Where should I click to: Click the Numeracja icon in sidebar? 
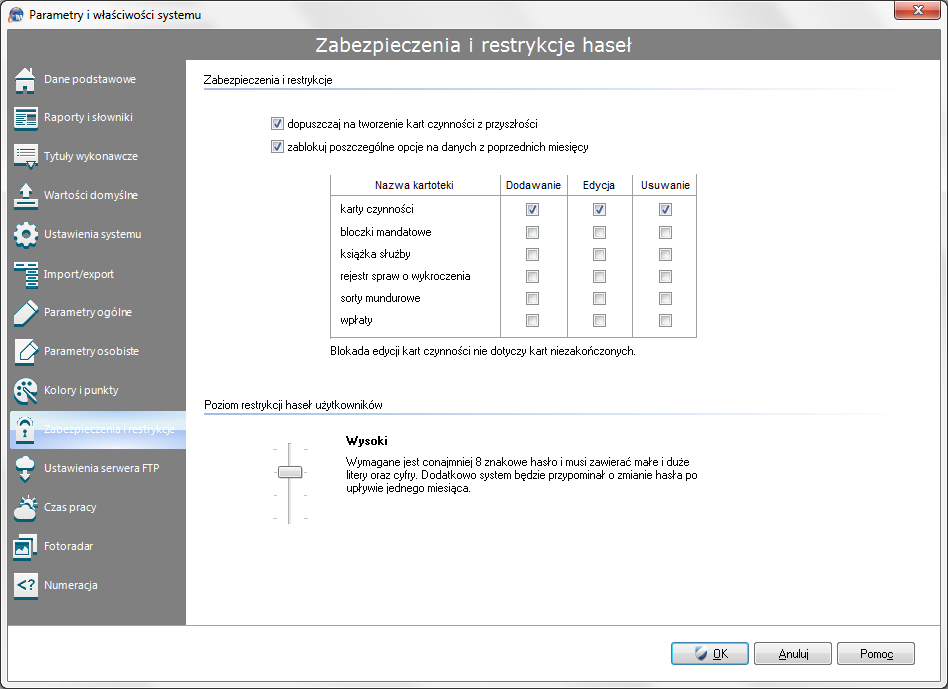click(26, 586)
